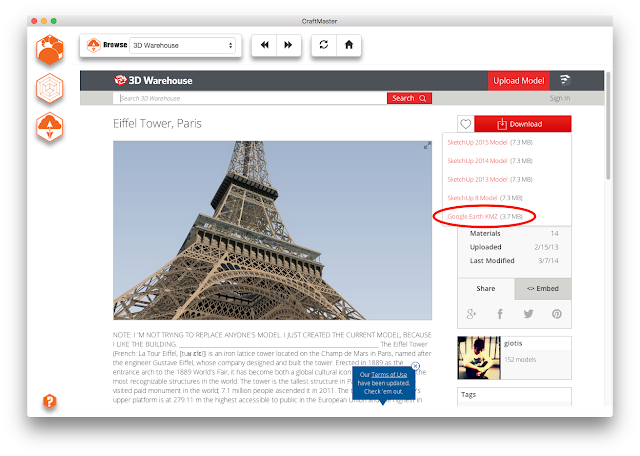Close the Terms of Use popup
This screenshot has height=456, width=640.
(415, 366)
